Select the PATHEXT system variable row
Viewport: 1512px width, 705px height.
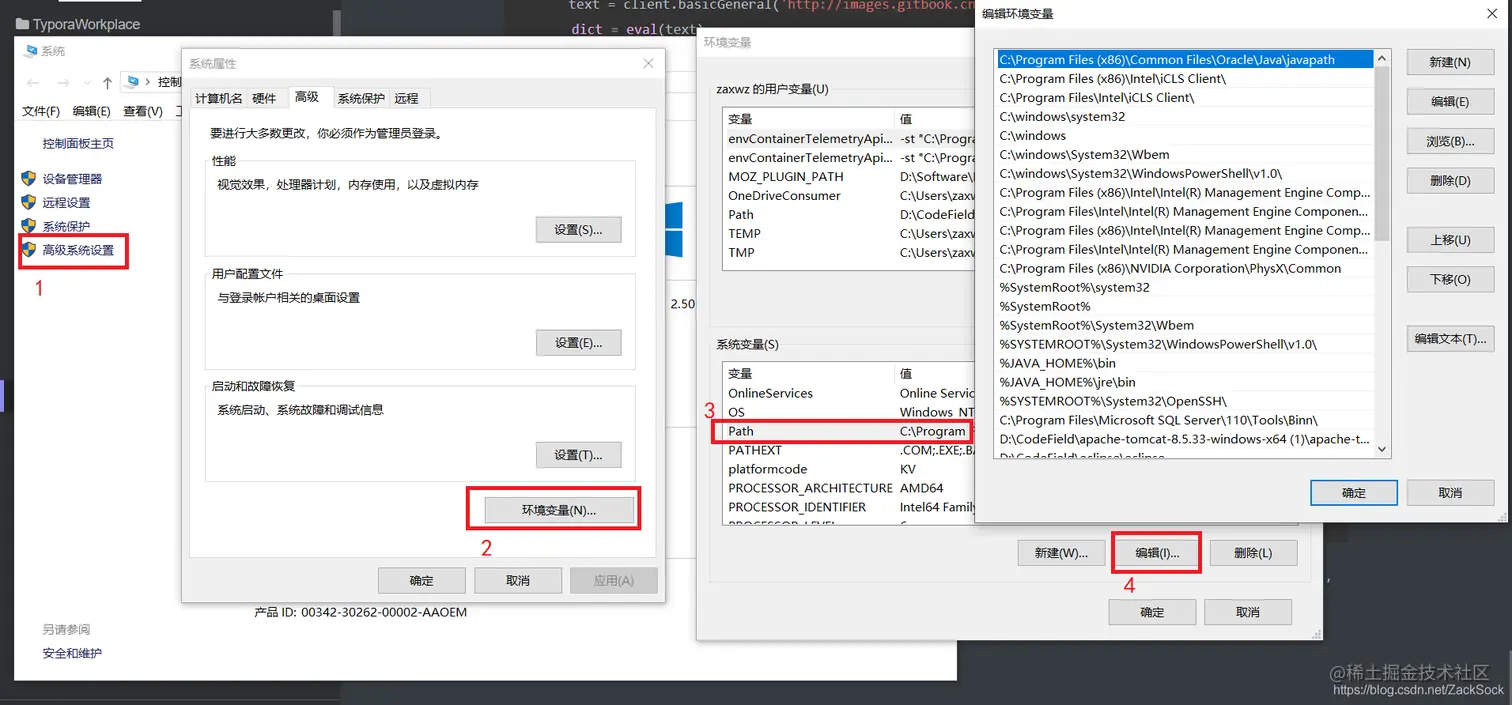pyautogui.click(x=848, y=450)
